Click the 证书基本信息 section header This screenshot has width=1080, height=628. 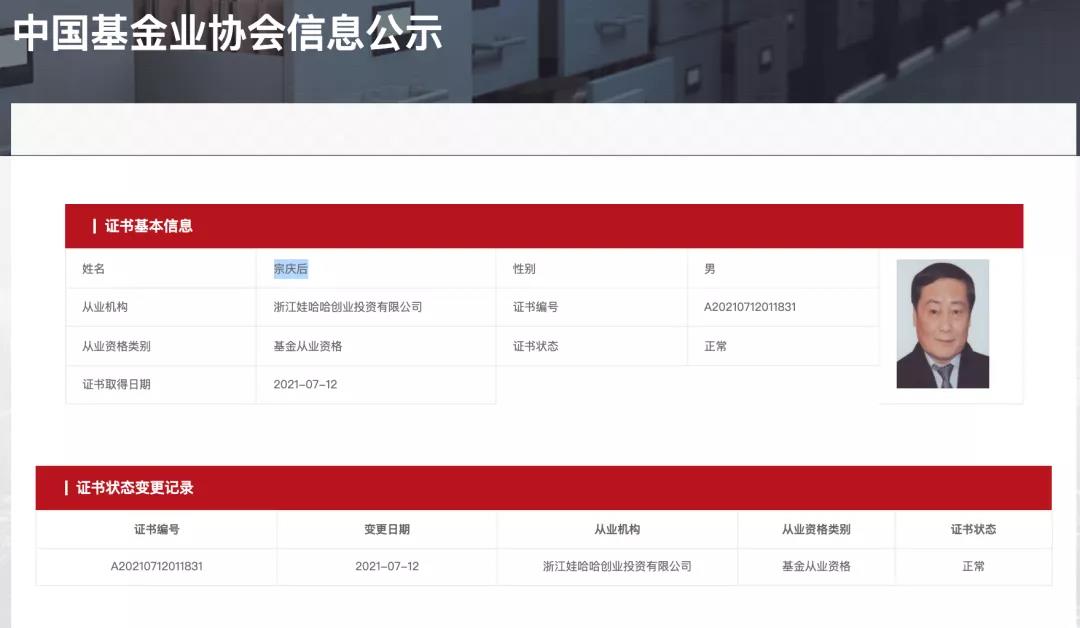click(x=145, y=225)
